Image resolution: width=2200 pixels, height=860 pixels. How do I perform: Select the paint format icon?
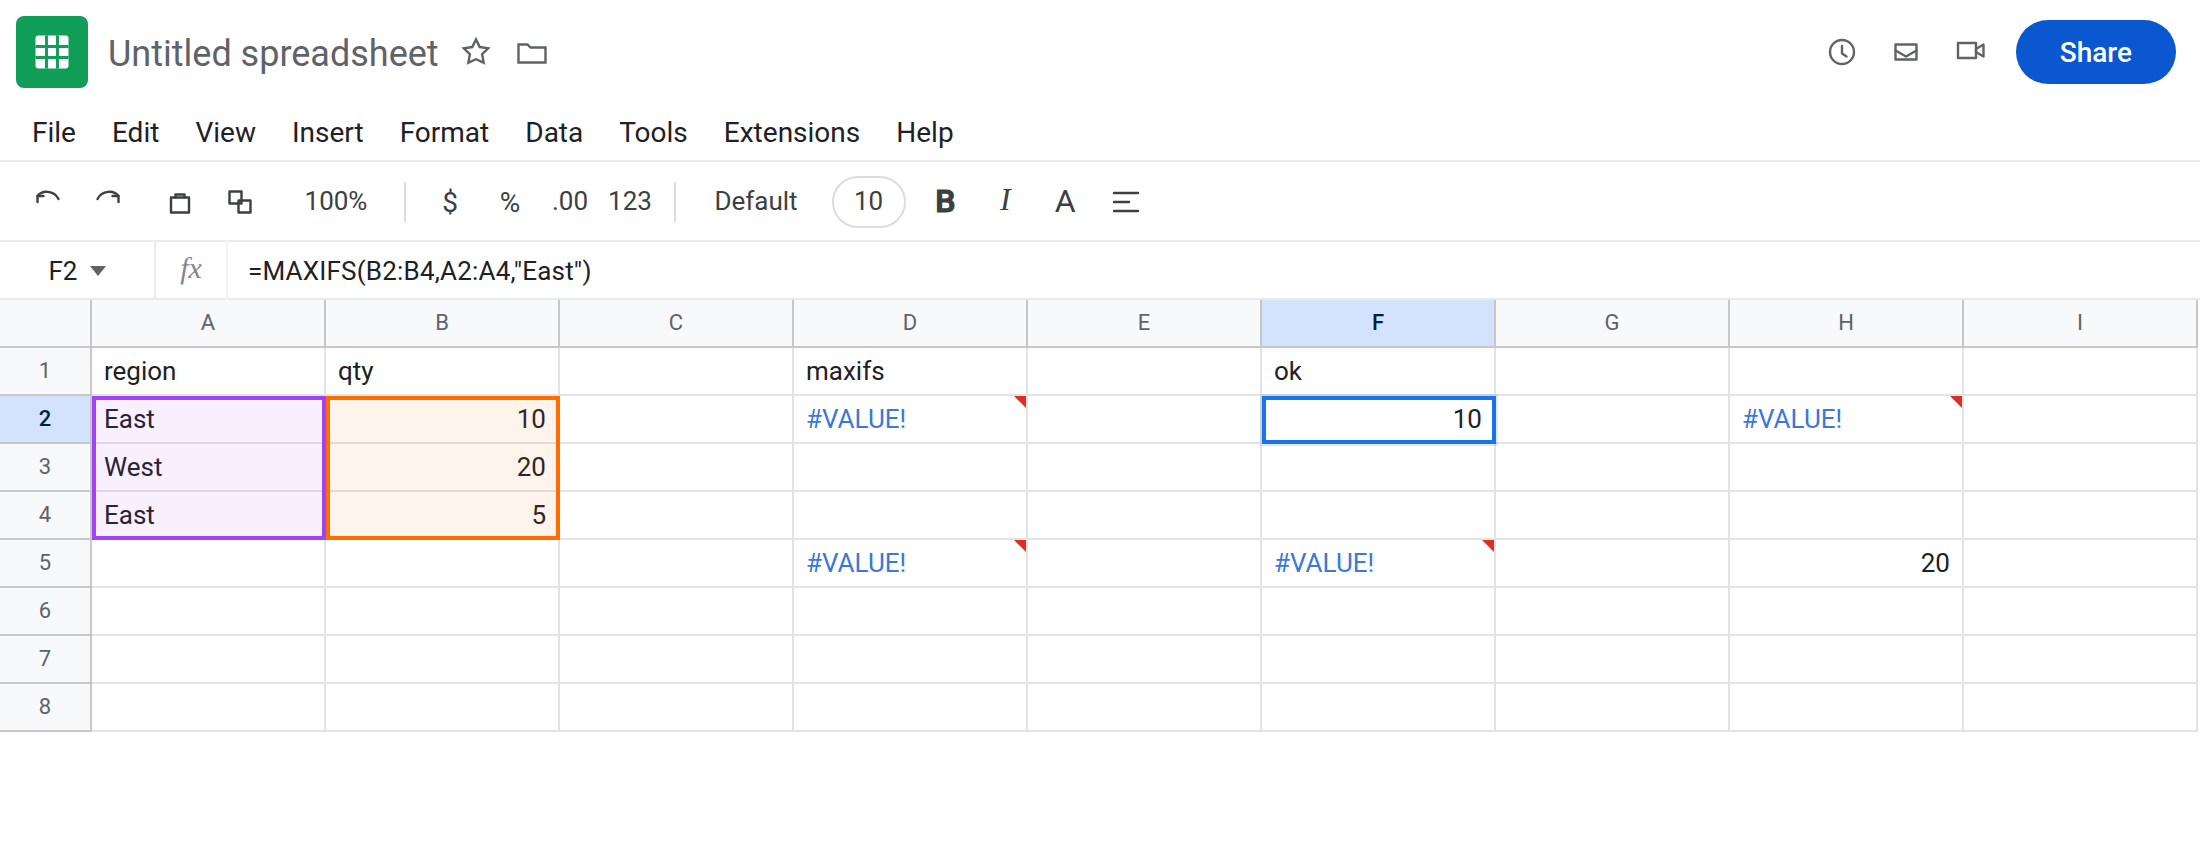tap(240, 202)
